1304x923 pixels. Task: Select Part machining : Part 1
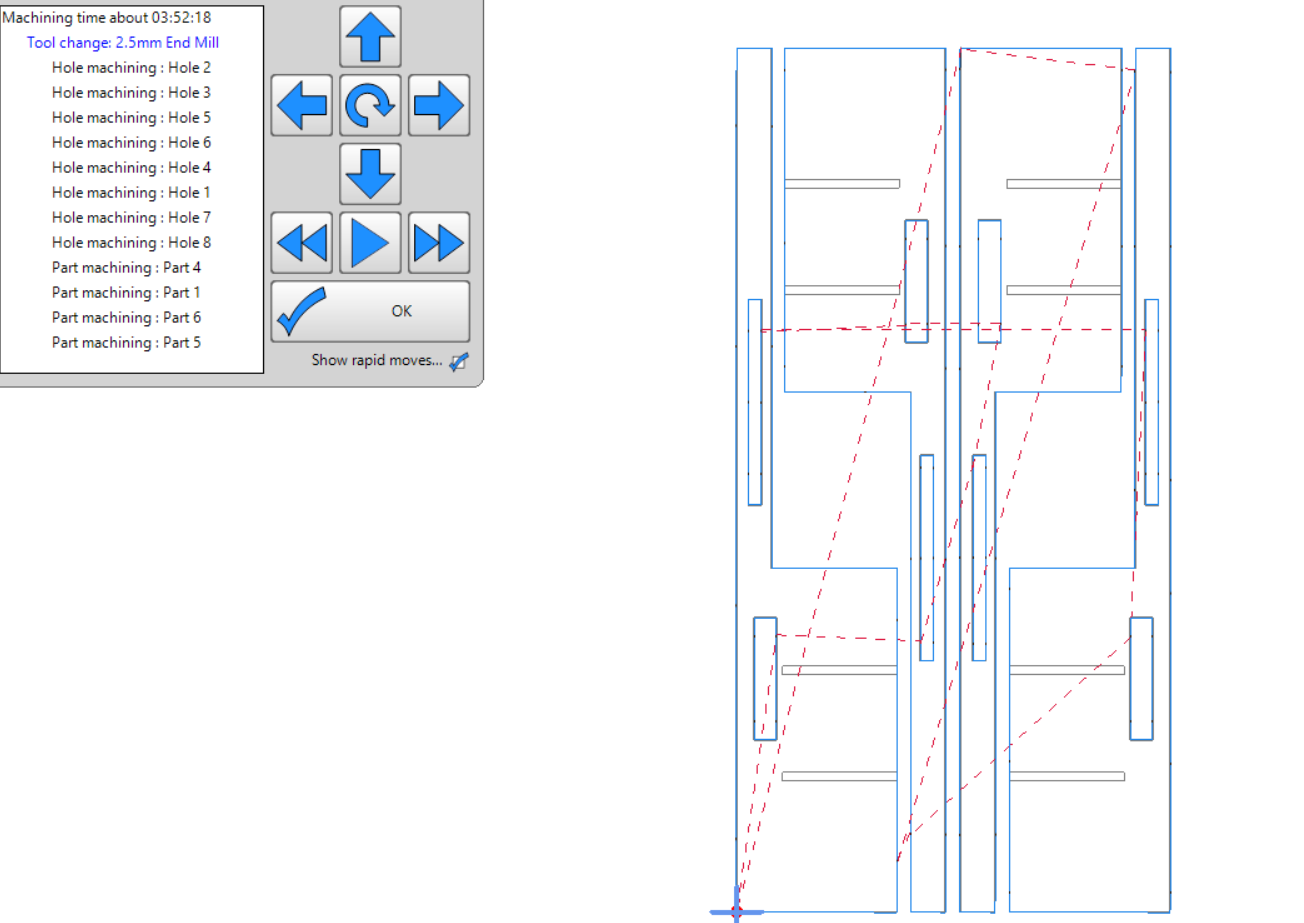point(126,293)
